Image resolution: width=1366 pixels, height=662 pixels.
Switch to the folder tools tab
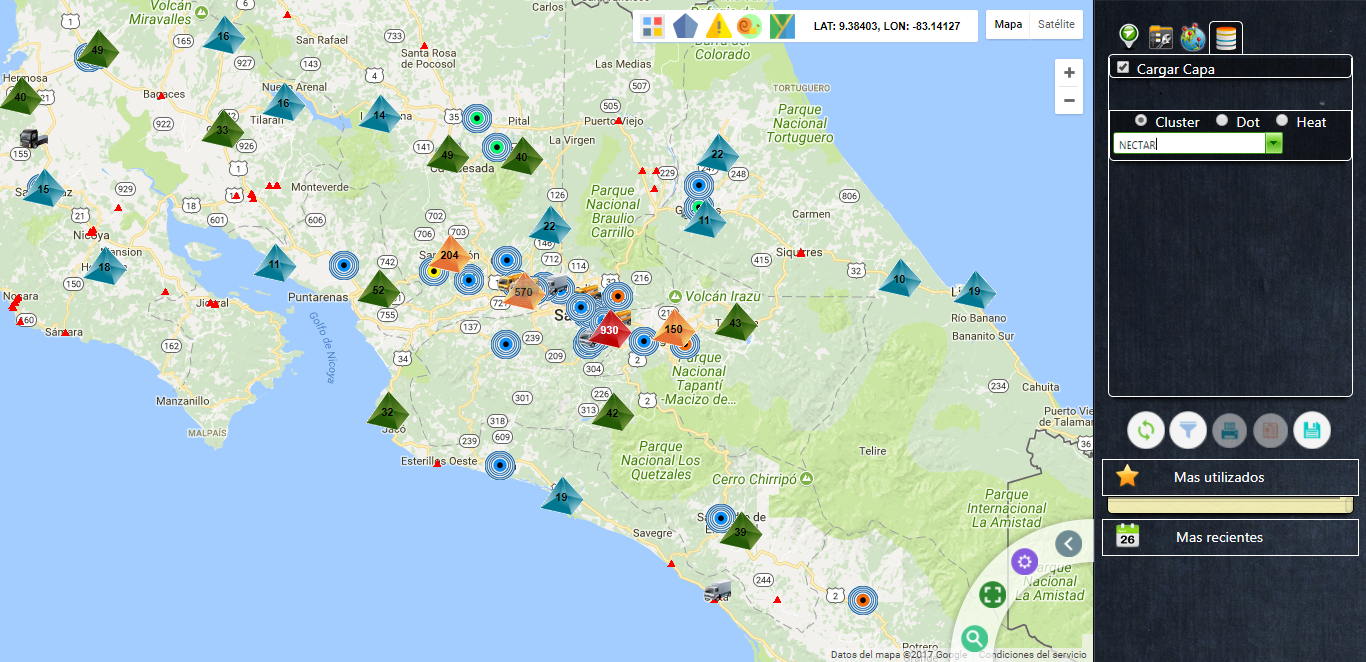[x=1160, y=38]
